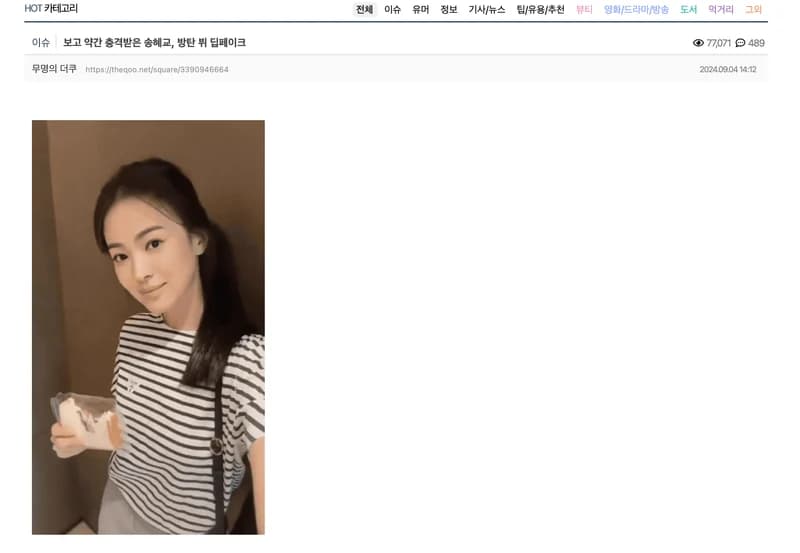800x553 pixels.
Task: Select the 도서 category tab
Action: coord(688,9)
